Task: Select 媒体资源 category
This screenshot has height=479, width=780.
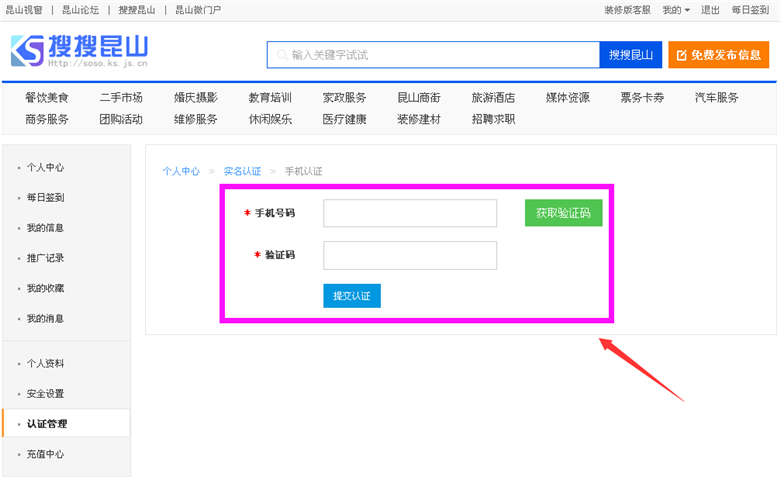Action: (x=568, y=97)
